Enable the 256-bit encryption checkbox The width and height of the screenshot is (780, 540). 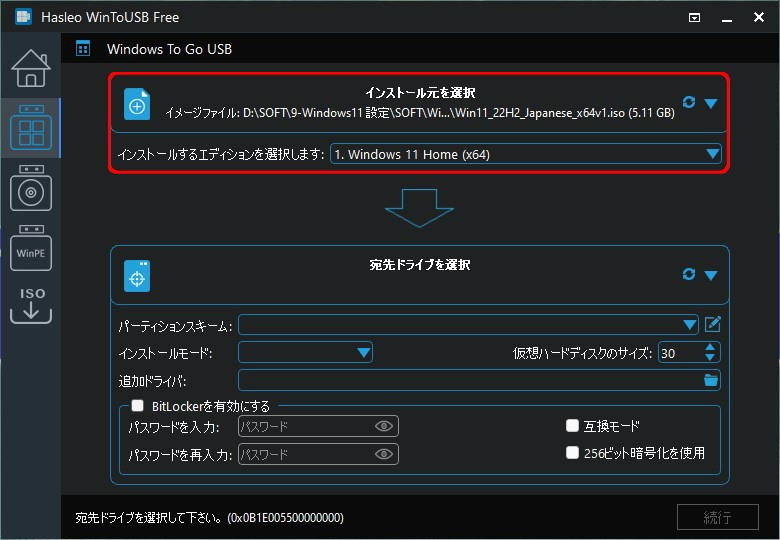(x=573, y=452)
